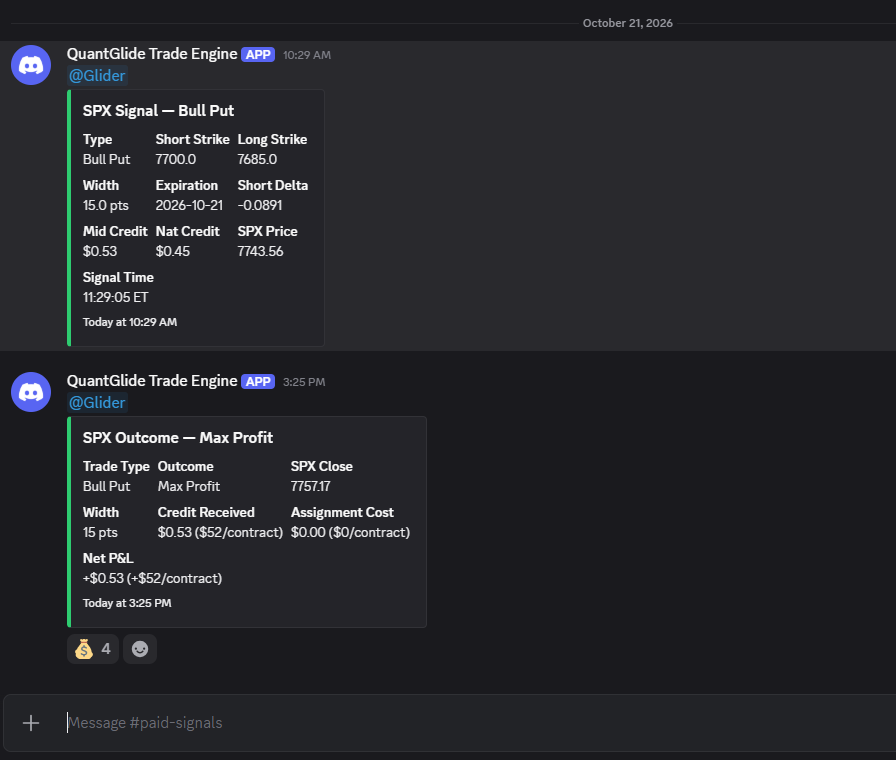Open the @Glider mention in the 10:29 AM message
The width and height of the screenshot is (896, 760).
click(x=97, y=75)
